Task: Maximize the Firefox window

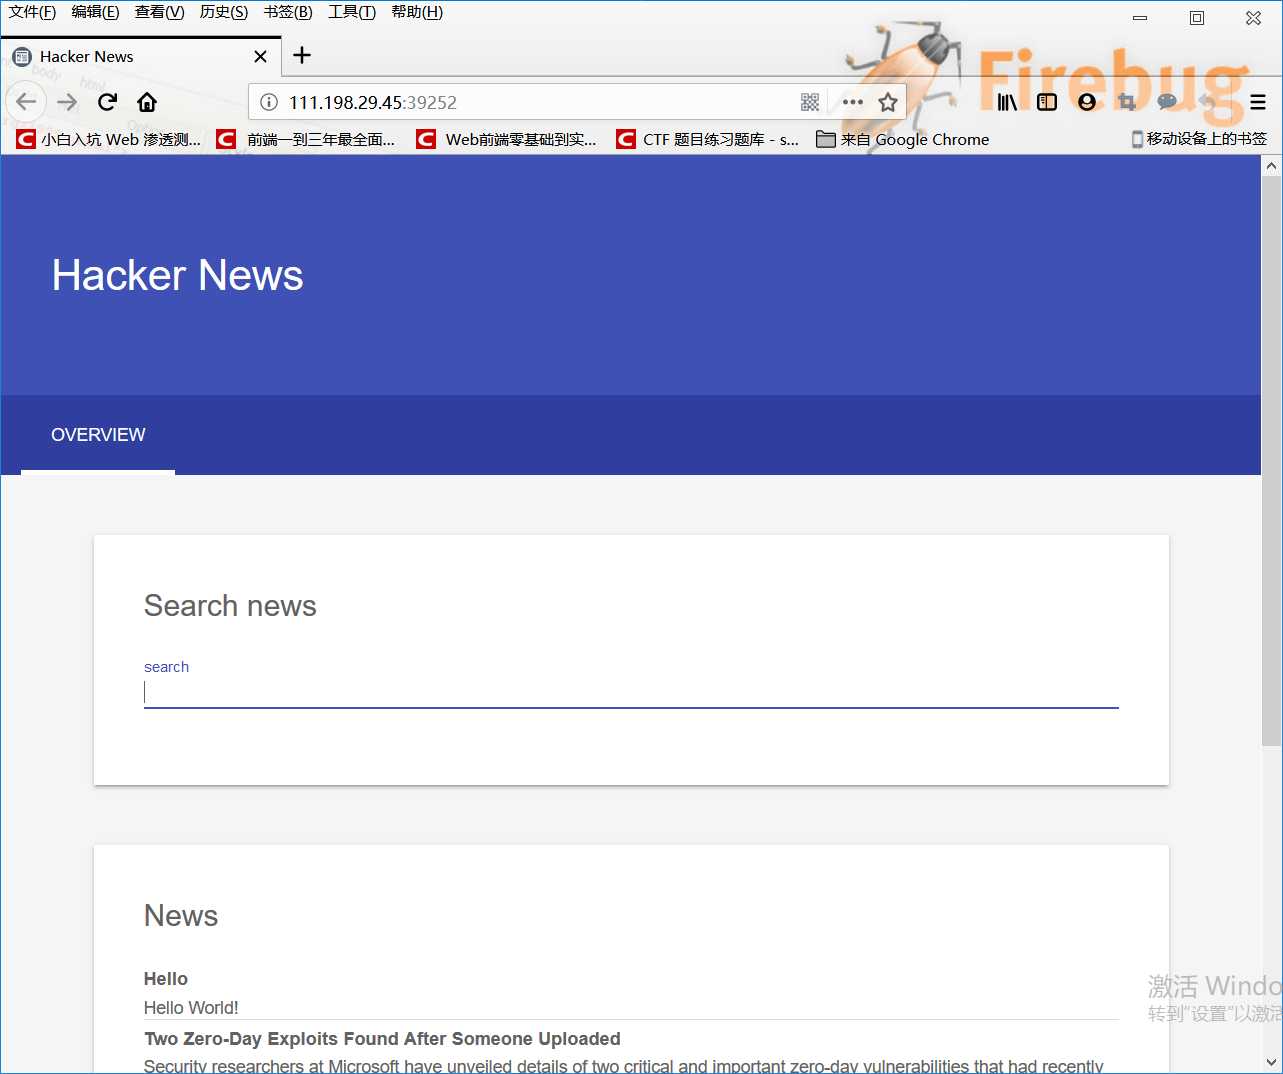Action: point(1197,18)
